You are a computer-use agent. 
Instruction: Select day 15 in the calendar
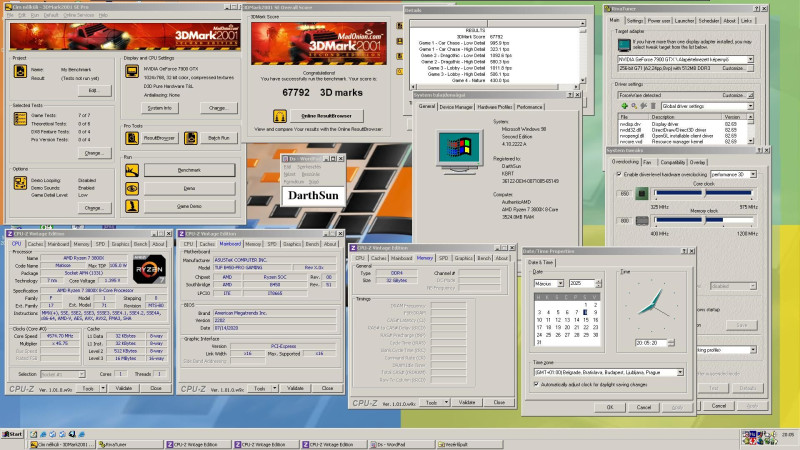click(x=586, y=320)
